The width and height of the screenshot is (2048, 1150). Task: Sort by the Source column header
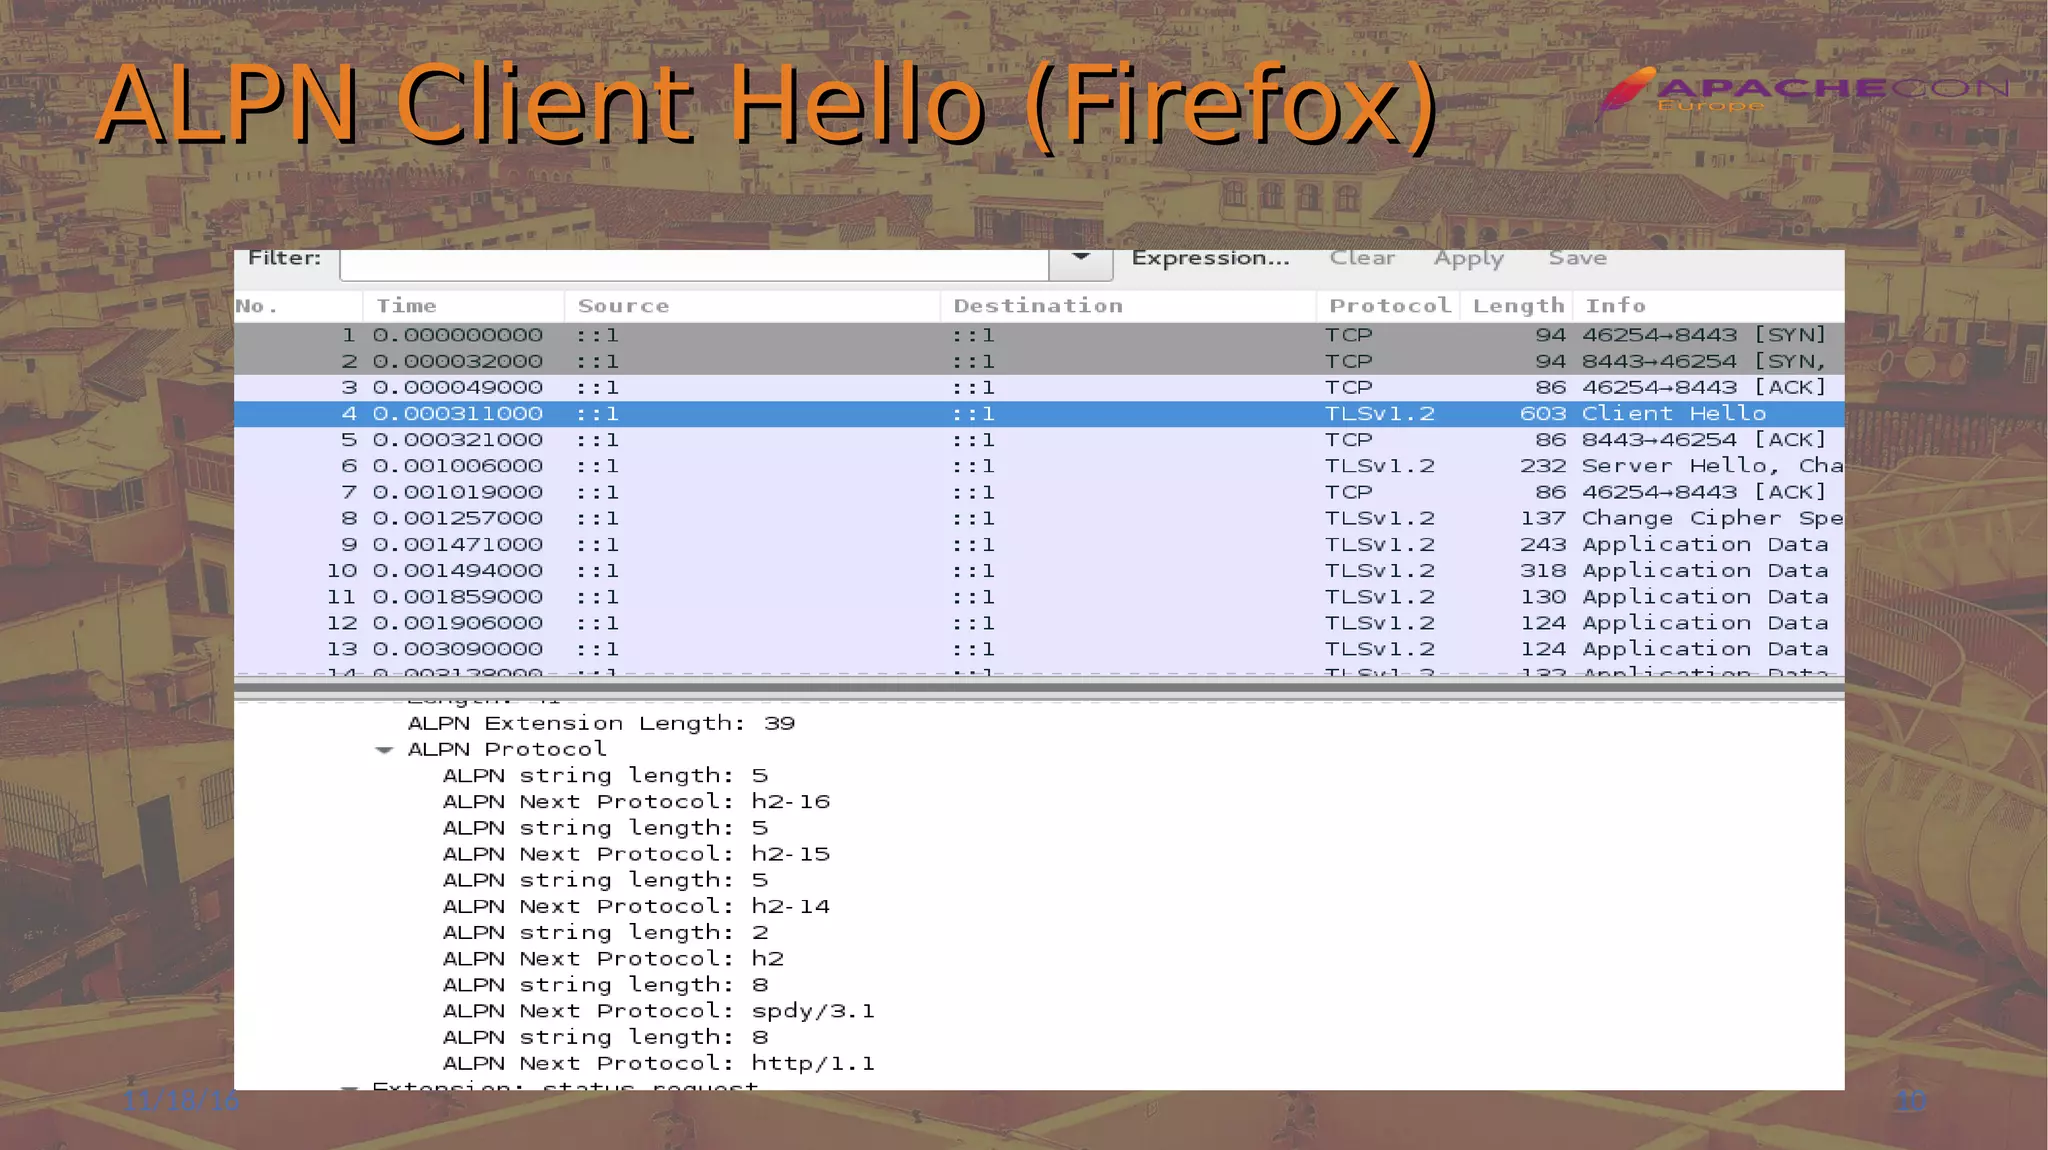point(752,306)
